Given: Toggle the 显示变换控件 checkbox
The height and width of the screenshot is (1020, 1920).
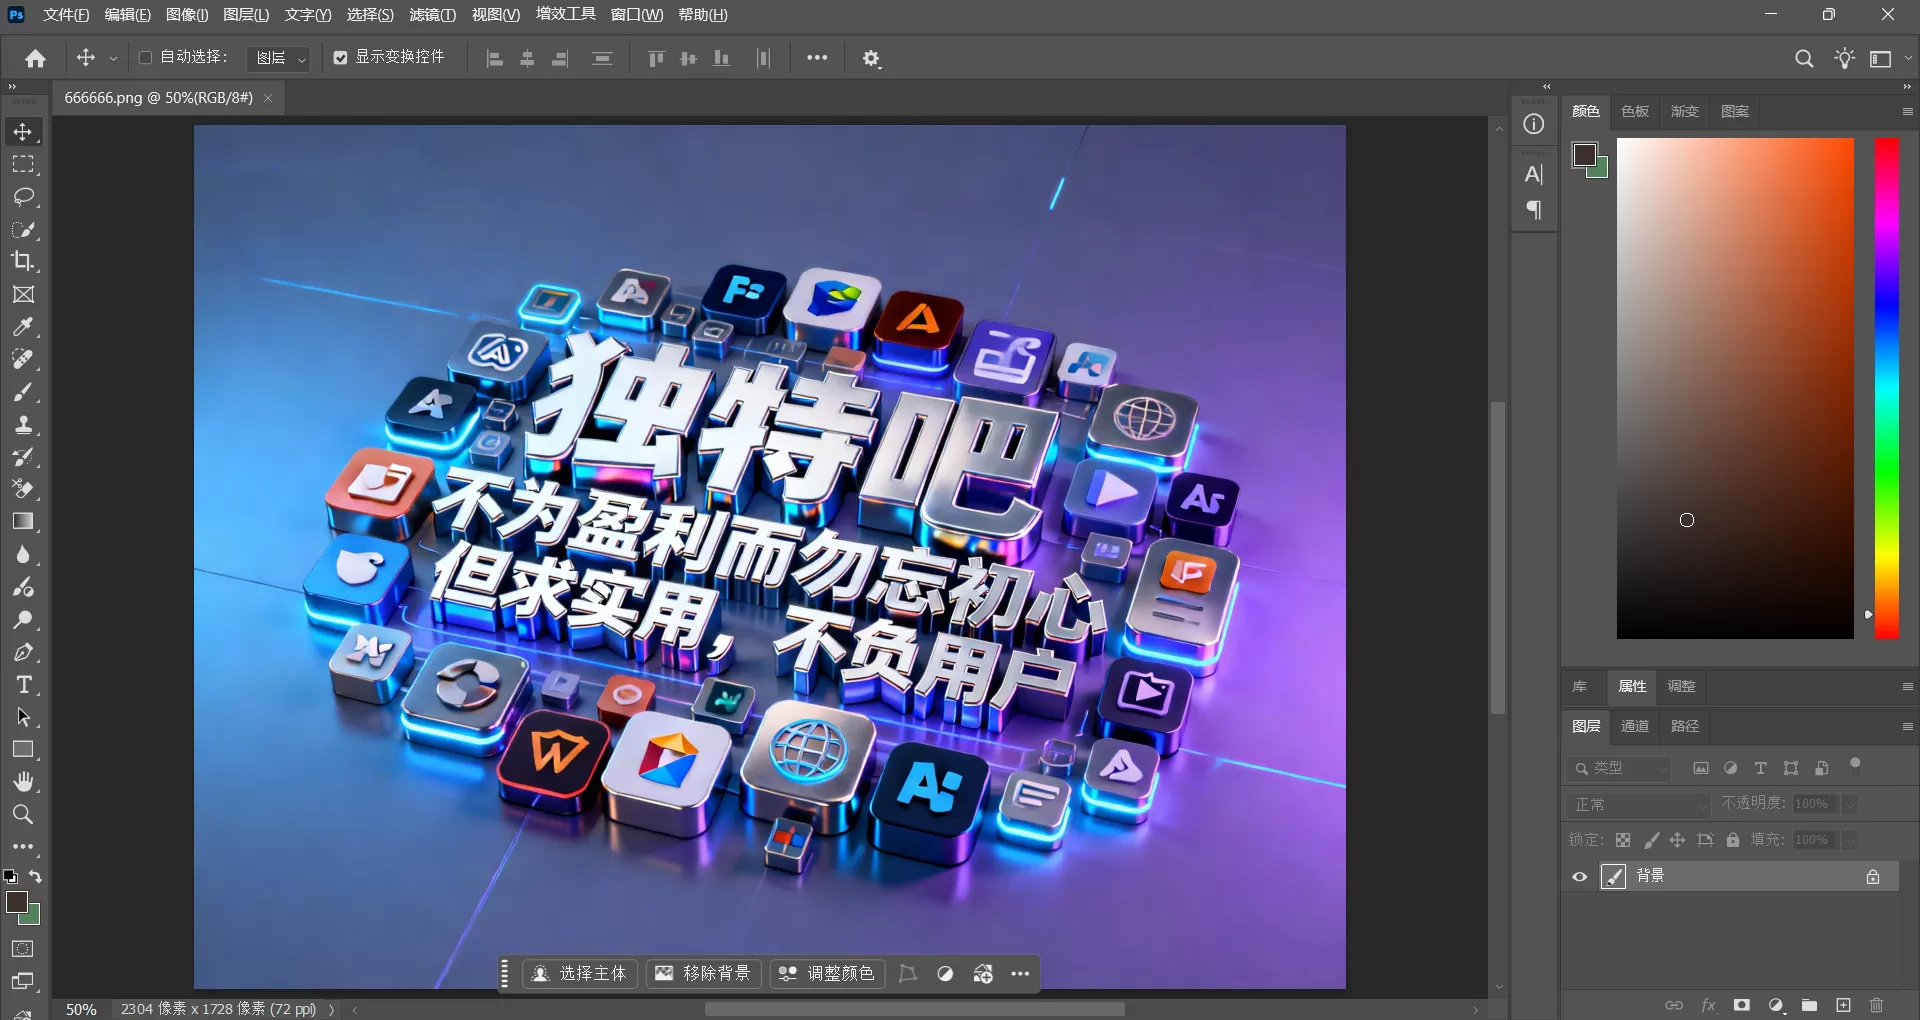Looking at the screenshot, I should click(x=340, y=57).
